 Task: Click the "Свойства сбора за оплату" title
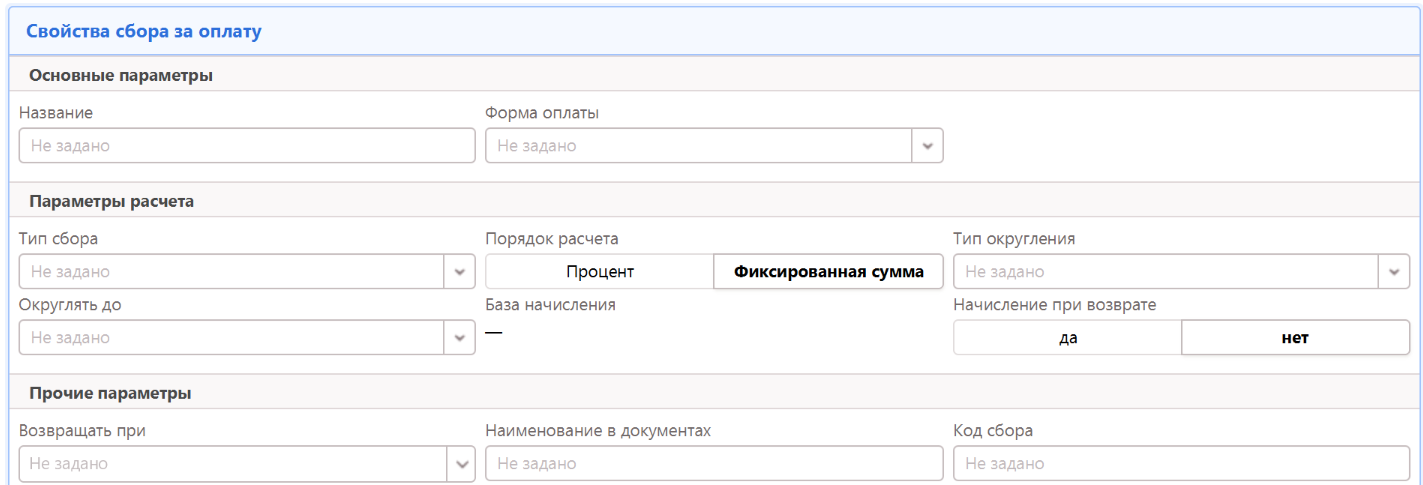click(143, 31)
